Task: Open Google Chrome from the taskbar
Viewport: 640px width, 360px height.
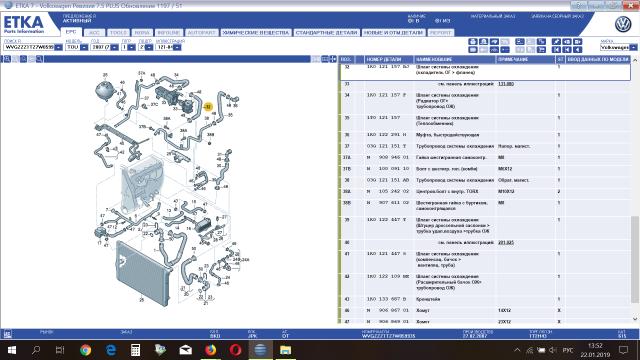Action: [x=85, y=350]
